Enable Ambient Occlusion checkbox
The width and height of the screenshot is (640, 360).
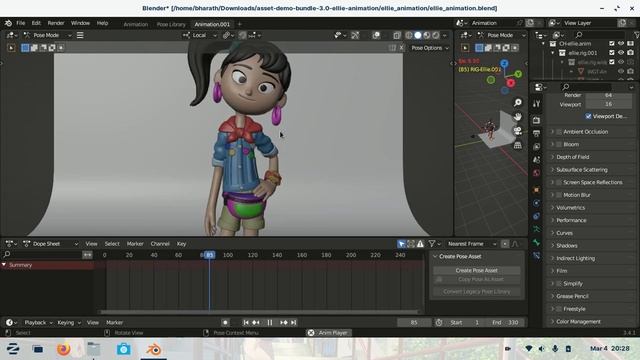[559, 132]
